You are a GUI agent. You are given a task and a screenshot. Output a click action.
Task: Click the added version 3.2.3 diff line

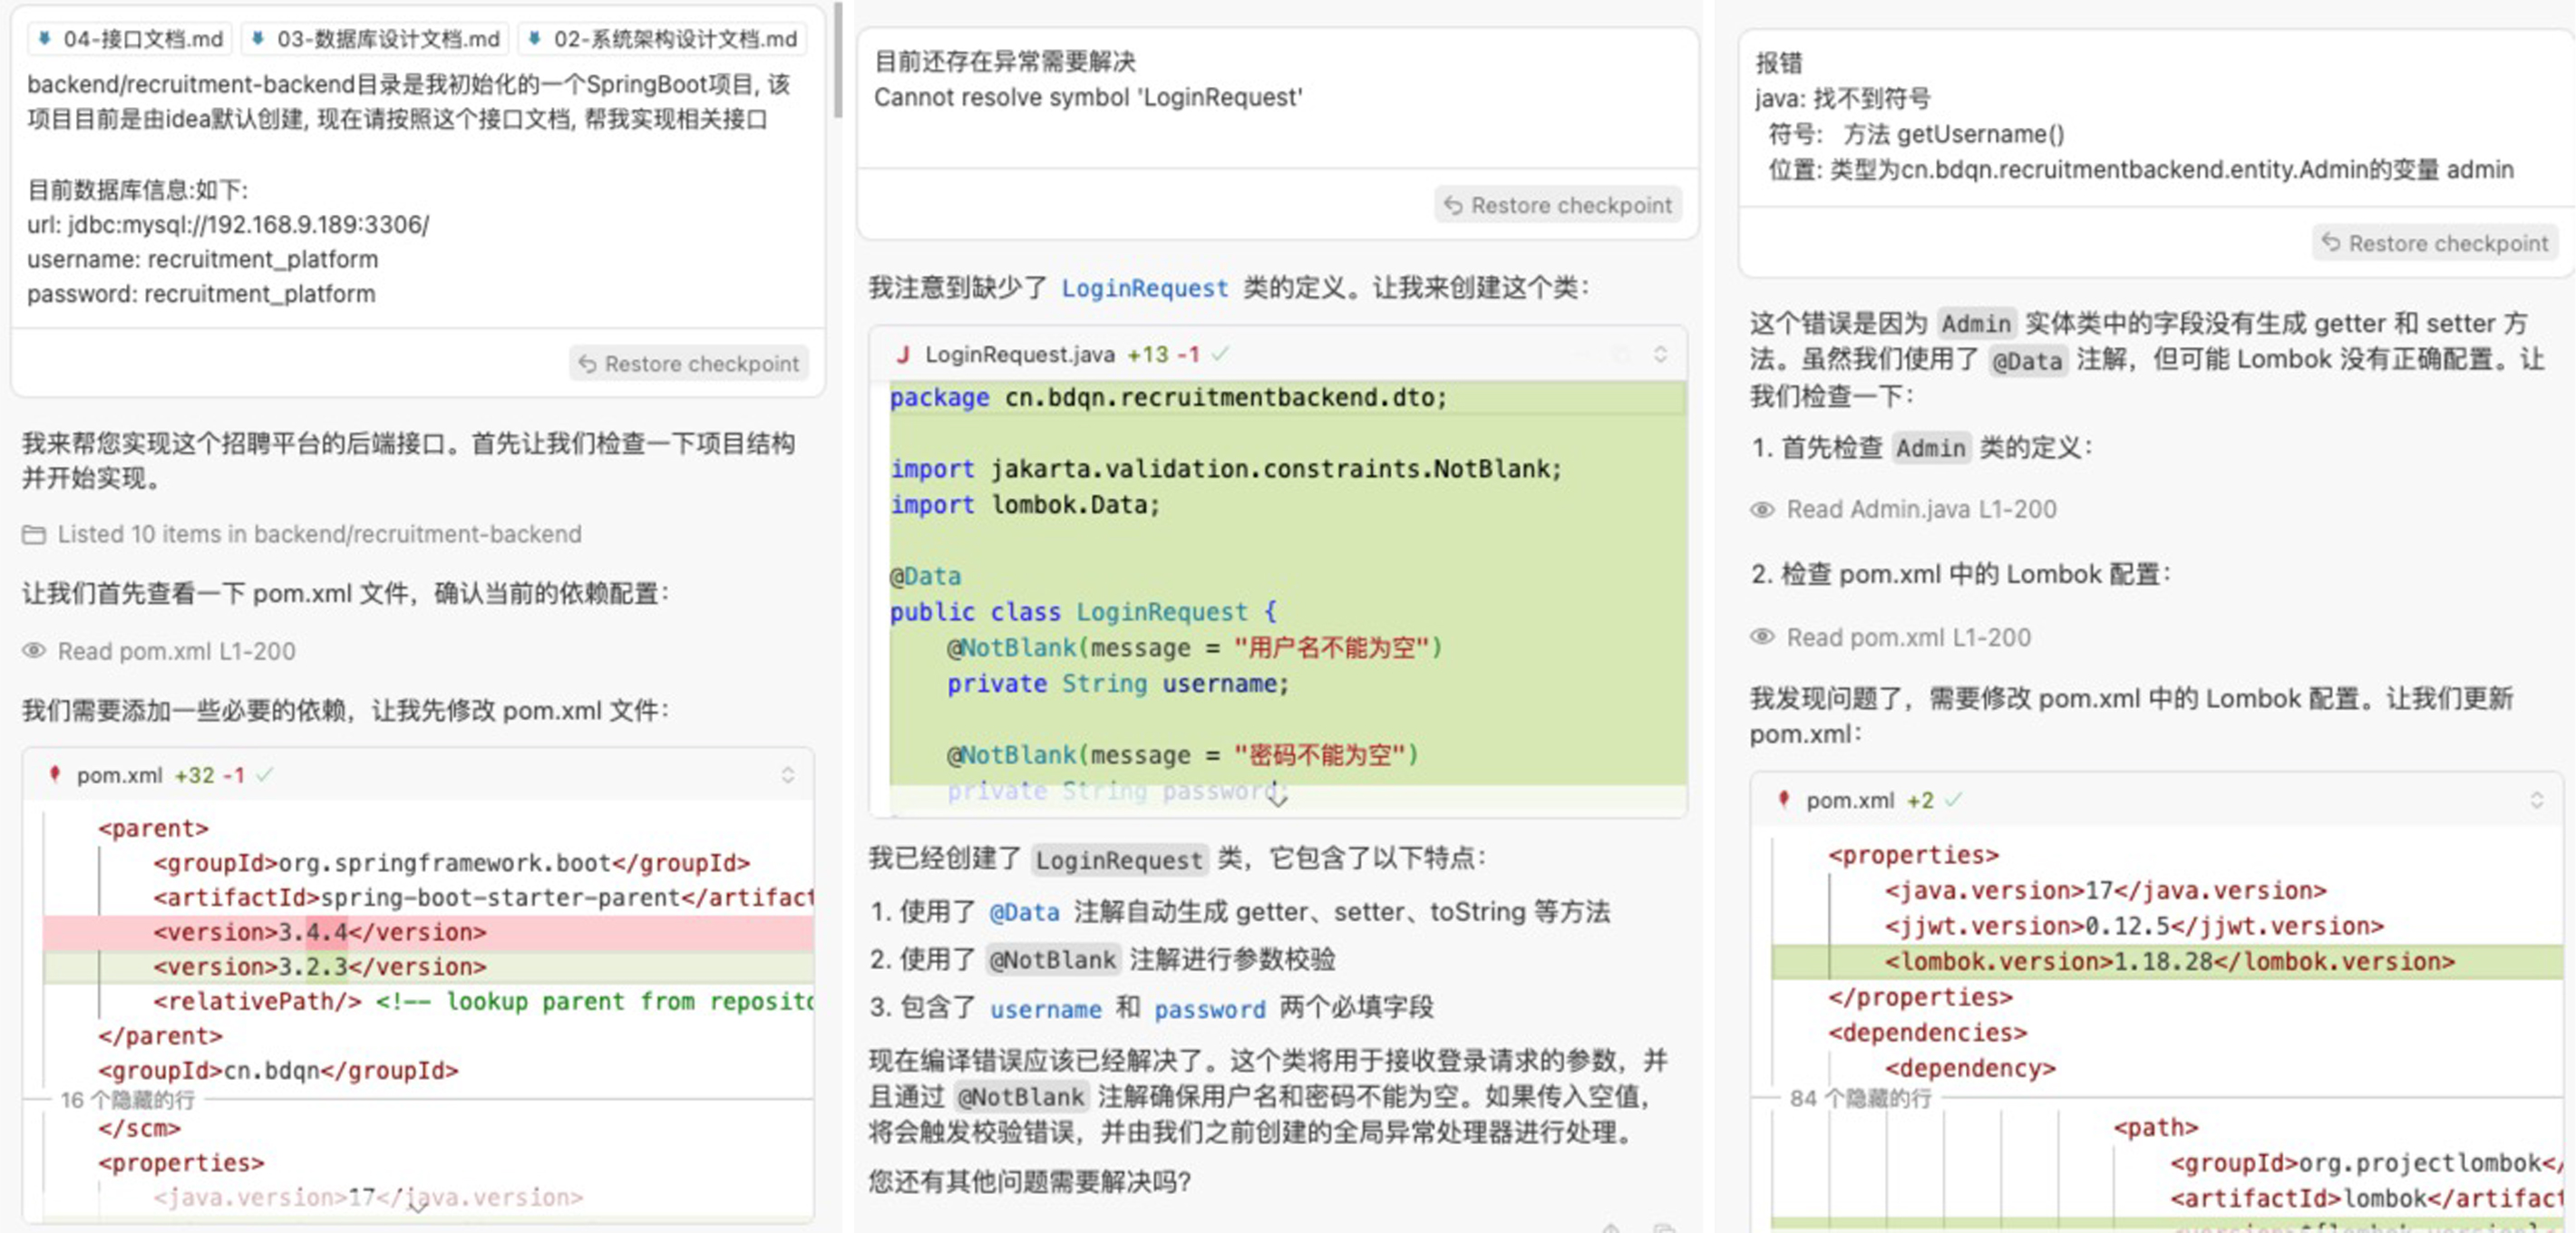click(428, 967)
